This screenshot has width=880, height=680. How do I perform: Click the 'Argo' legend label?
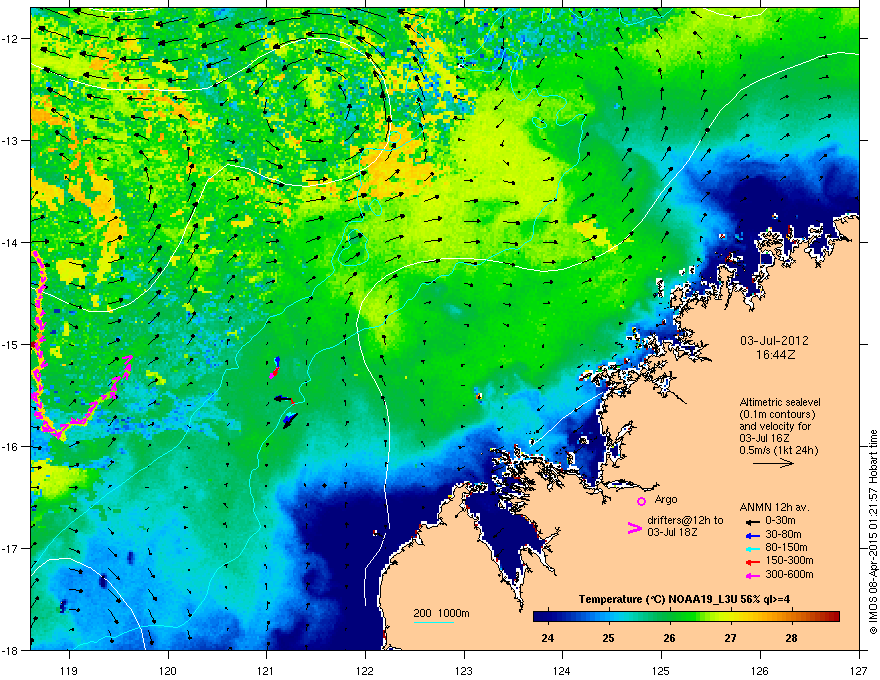666,499
